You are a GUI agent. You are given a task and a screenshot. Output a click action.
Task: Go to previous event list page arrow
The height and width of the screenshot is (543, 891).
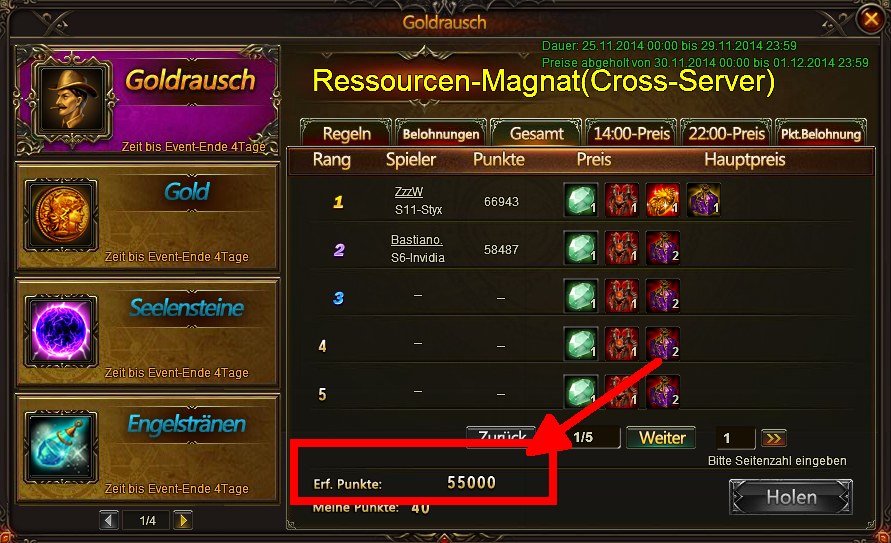109,520
